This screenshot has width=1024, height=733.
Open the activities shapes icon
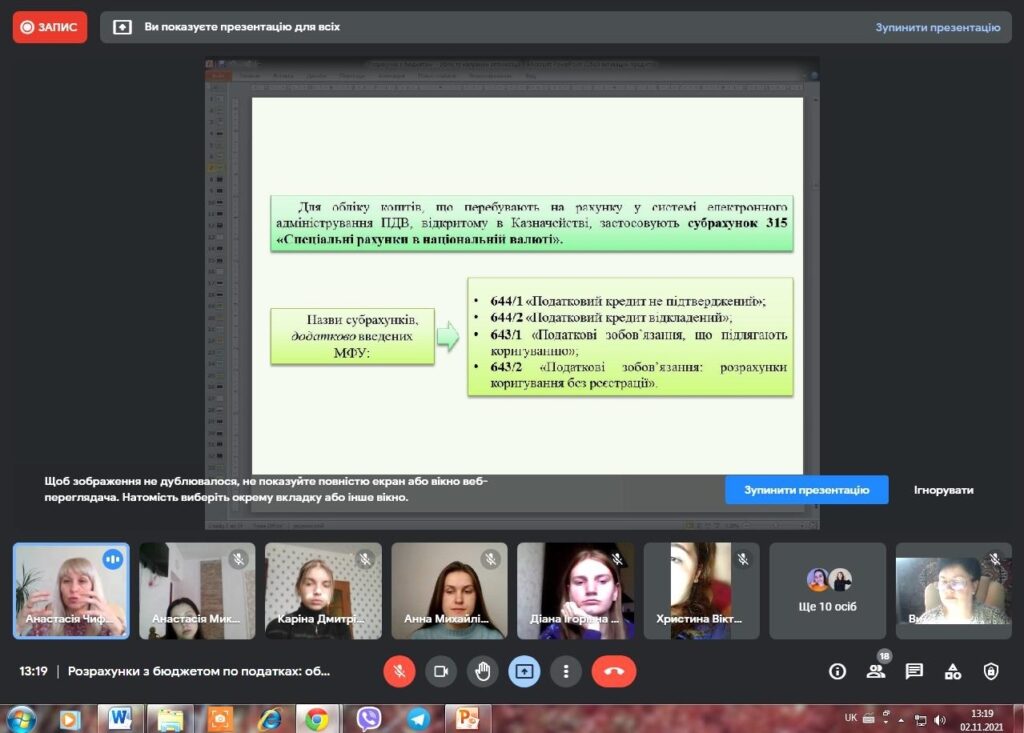(x=953, y=672)
